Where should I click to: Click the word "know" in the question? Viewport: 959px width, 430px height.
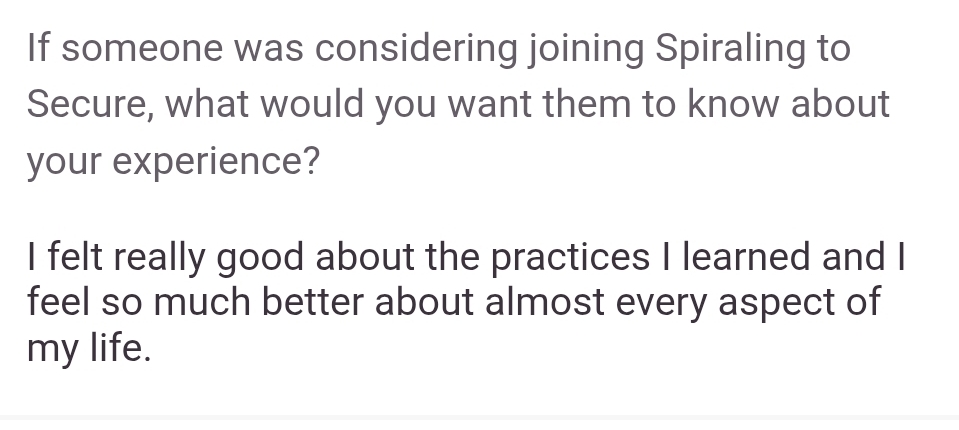click(x=733, y=104)
